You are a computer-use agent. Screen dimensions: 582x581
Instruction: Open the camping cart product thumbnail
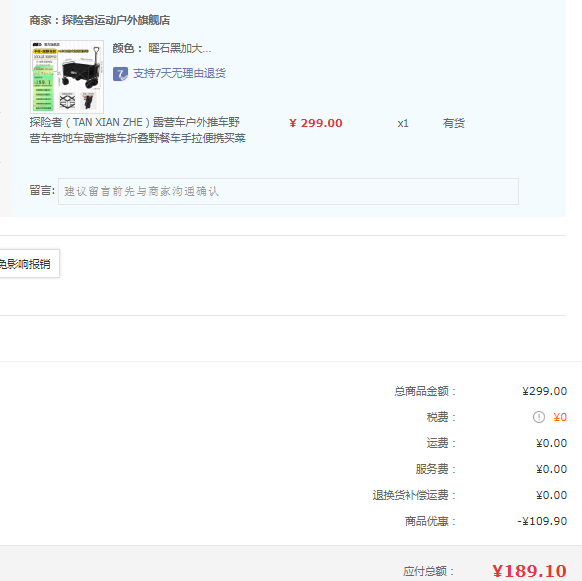click(x=67, y=77)
